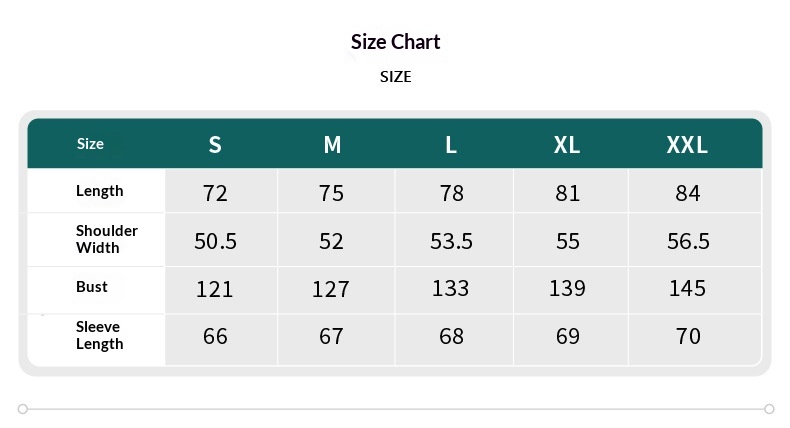
Task: Select the M size column header
Action: tap(332, 145)
